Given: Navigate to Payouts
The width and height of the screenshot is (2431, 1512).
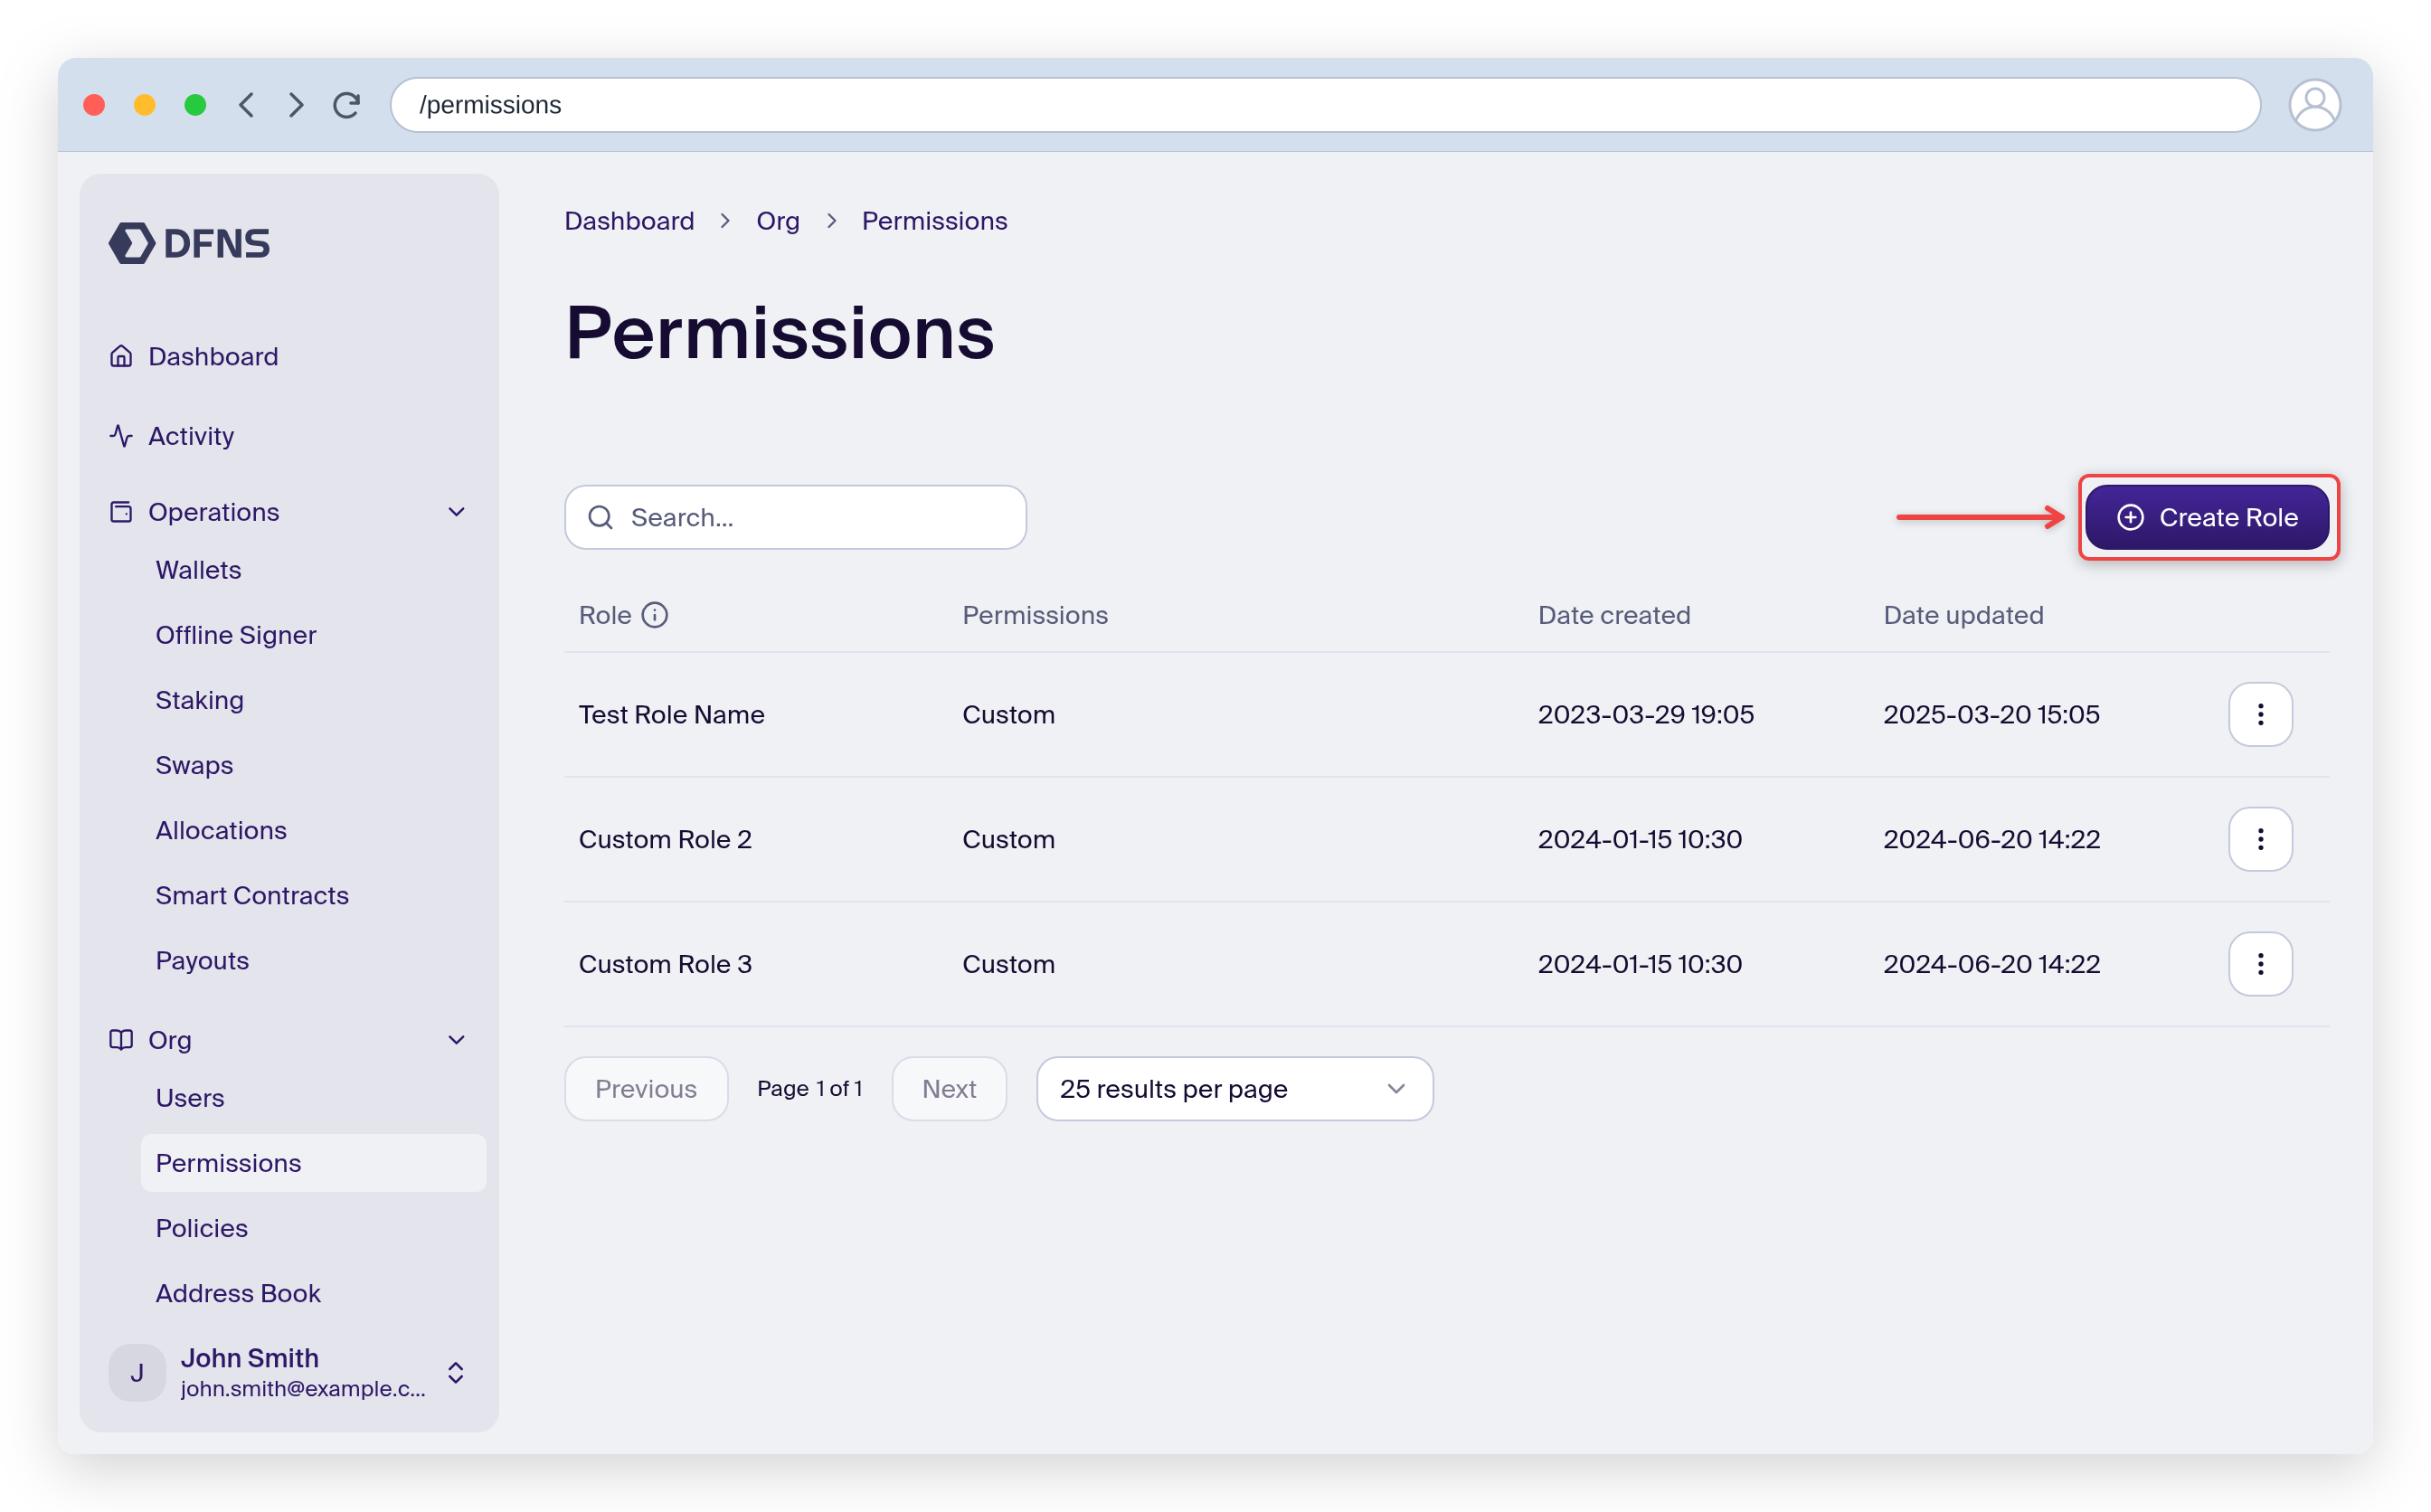Looking at the screenshot, I should (202, 960).
